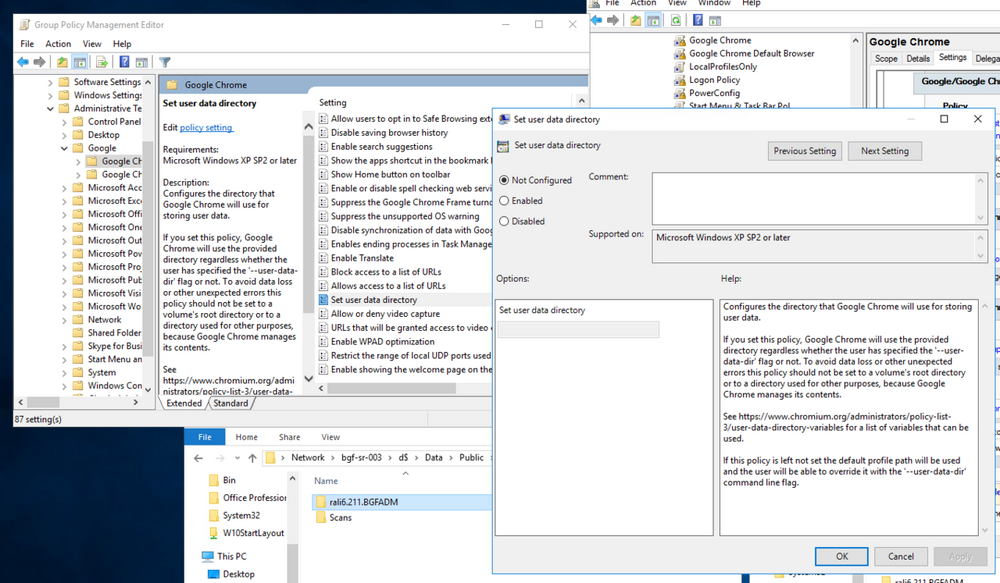Click the 'Set user data directory' path field
This screenshot has width=1000, height=583.
point(578,330)
